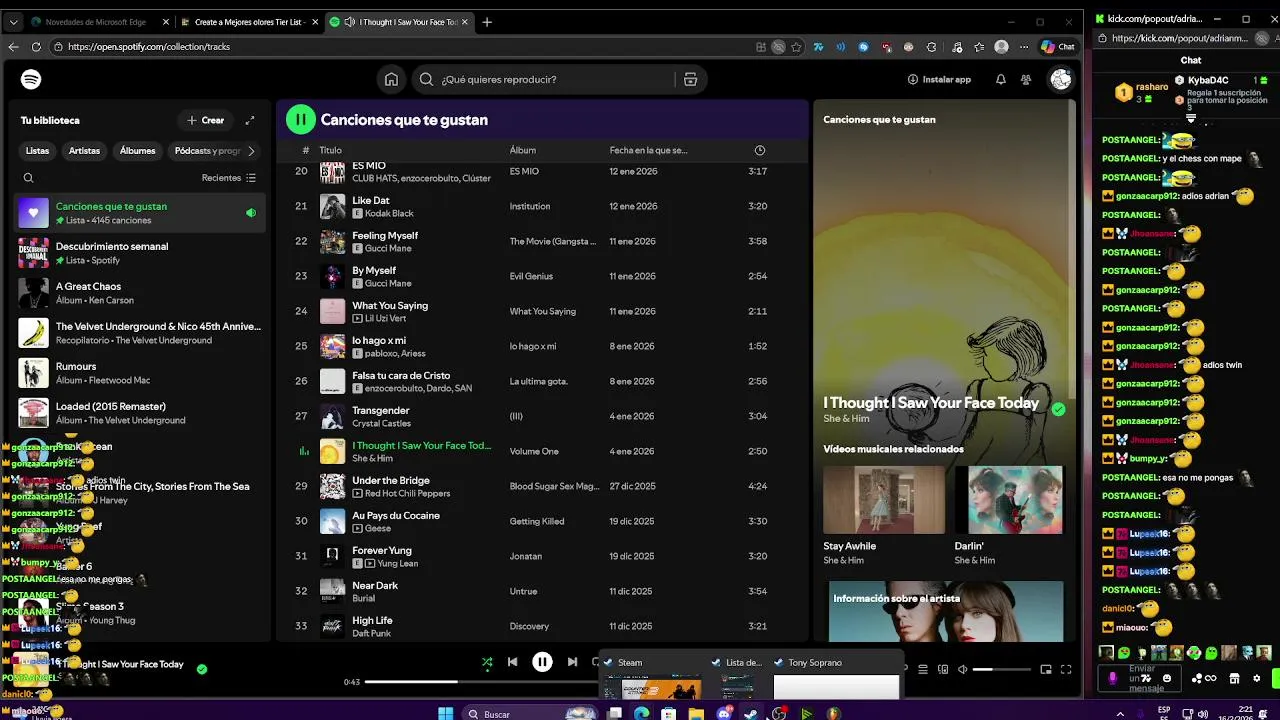Search within Tu biblioteca
The image size is (1280, 720).
(x=28, y=178)
